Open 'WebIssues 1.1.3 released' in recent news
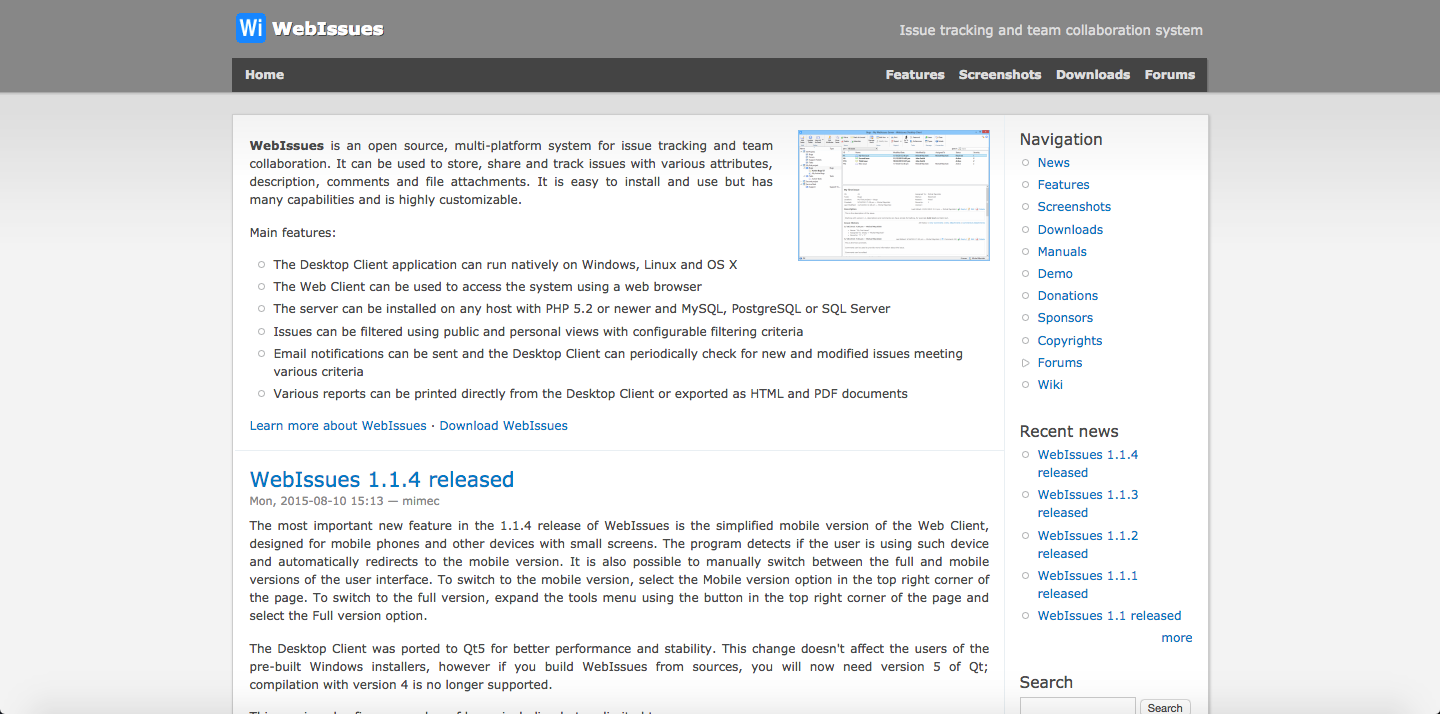Image resolution: width=1440 pixels, height=714 pixels. [1087, 504]
